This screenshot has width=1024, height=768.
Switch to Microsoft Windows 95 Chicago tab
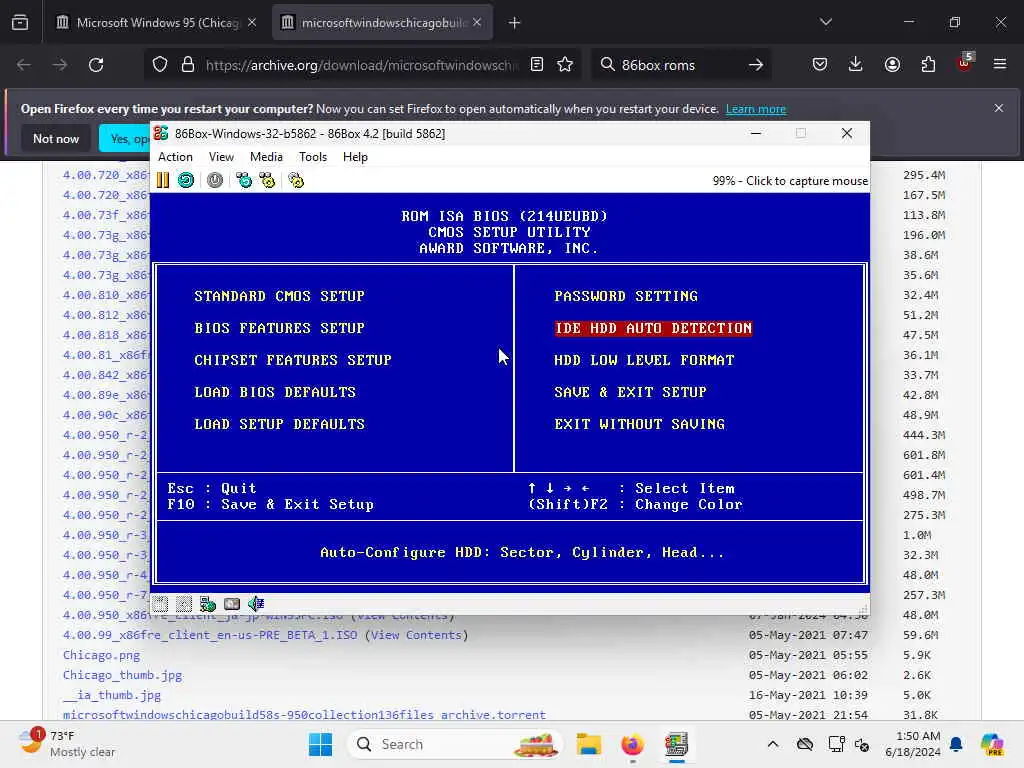tap(157, 22)
